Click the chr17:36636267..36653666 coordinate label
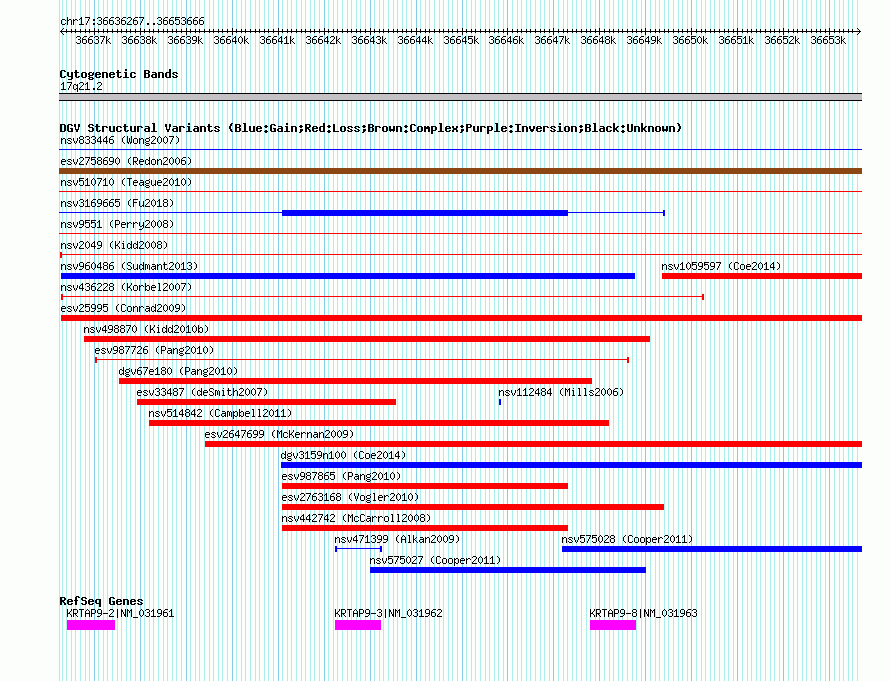890x681 pixels. pyautogui.click(x=132, y=21)
